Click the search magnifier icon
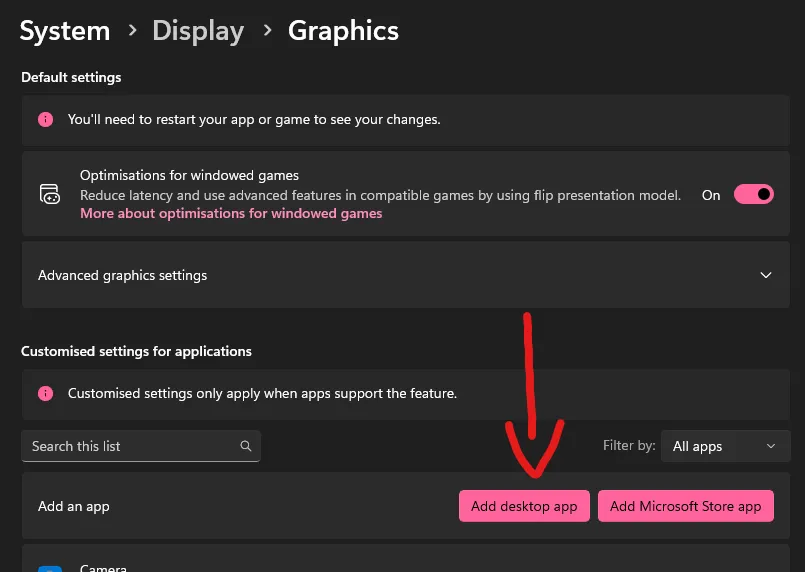This screenshot has width=805, height=572. [246, 446]
